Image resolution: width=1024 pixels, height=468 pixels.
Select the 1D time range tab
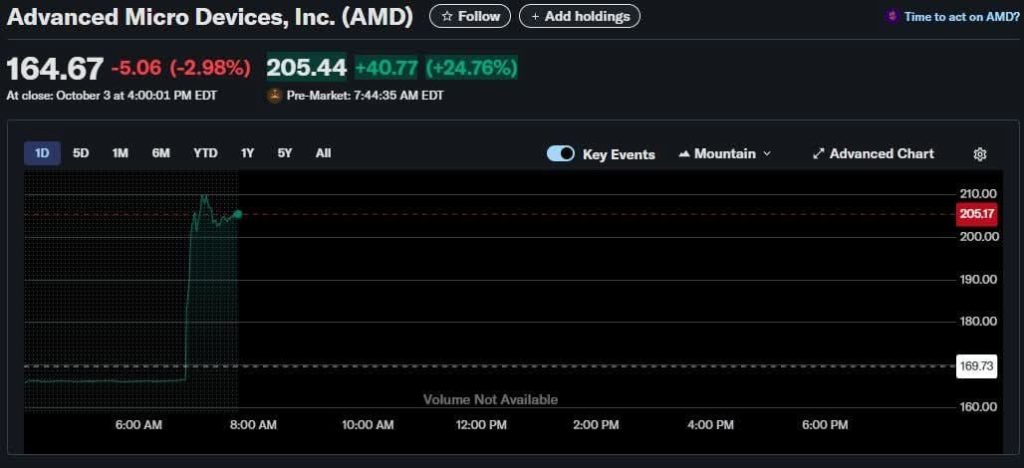[42, 153]
